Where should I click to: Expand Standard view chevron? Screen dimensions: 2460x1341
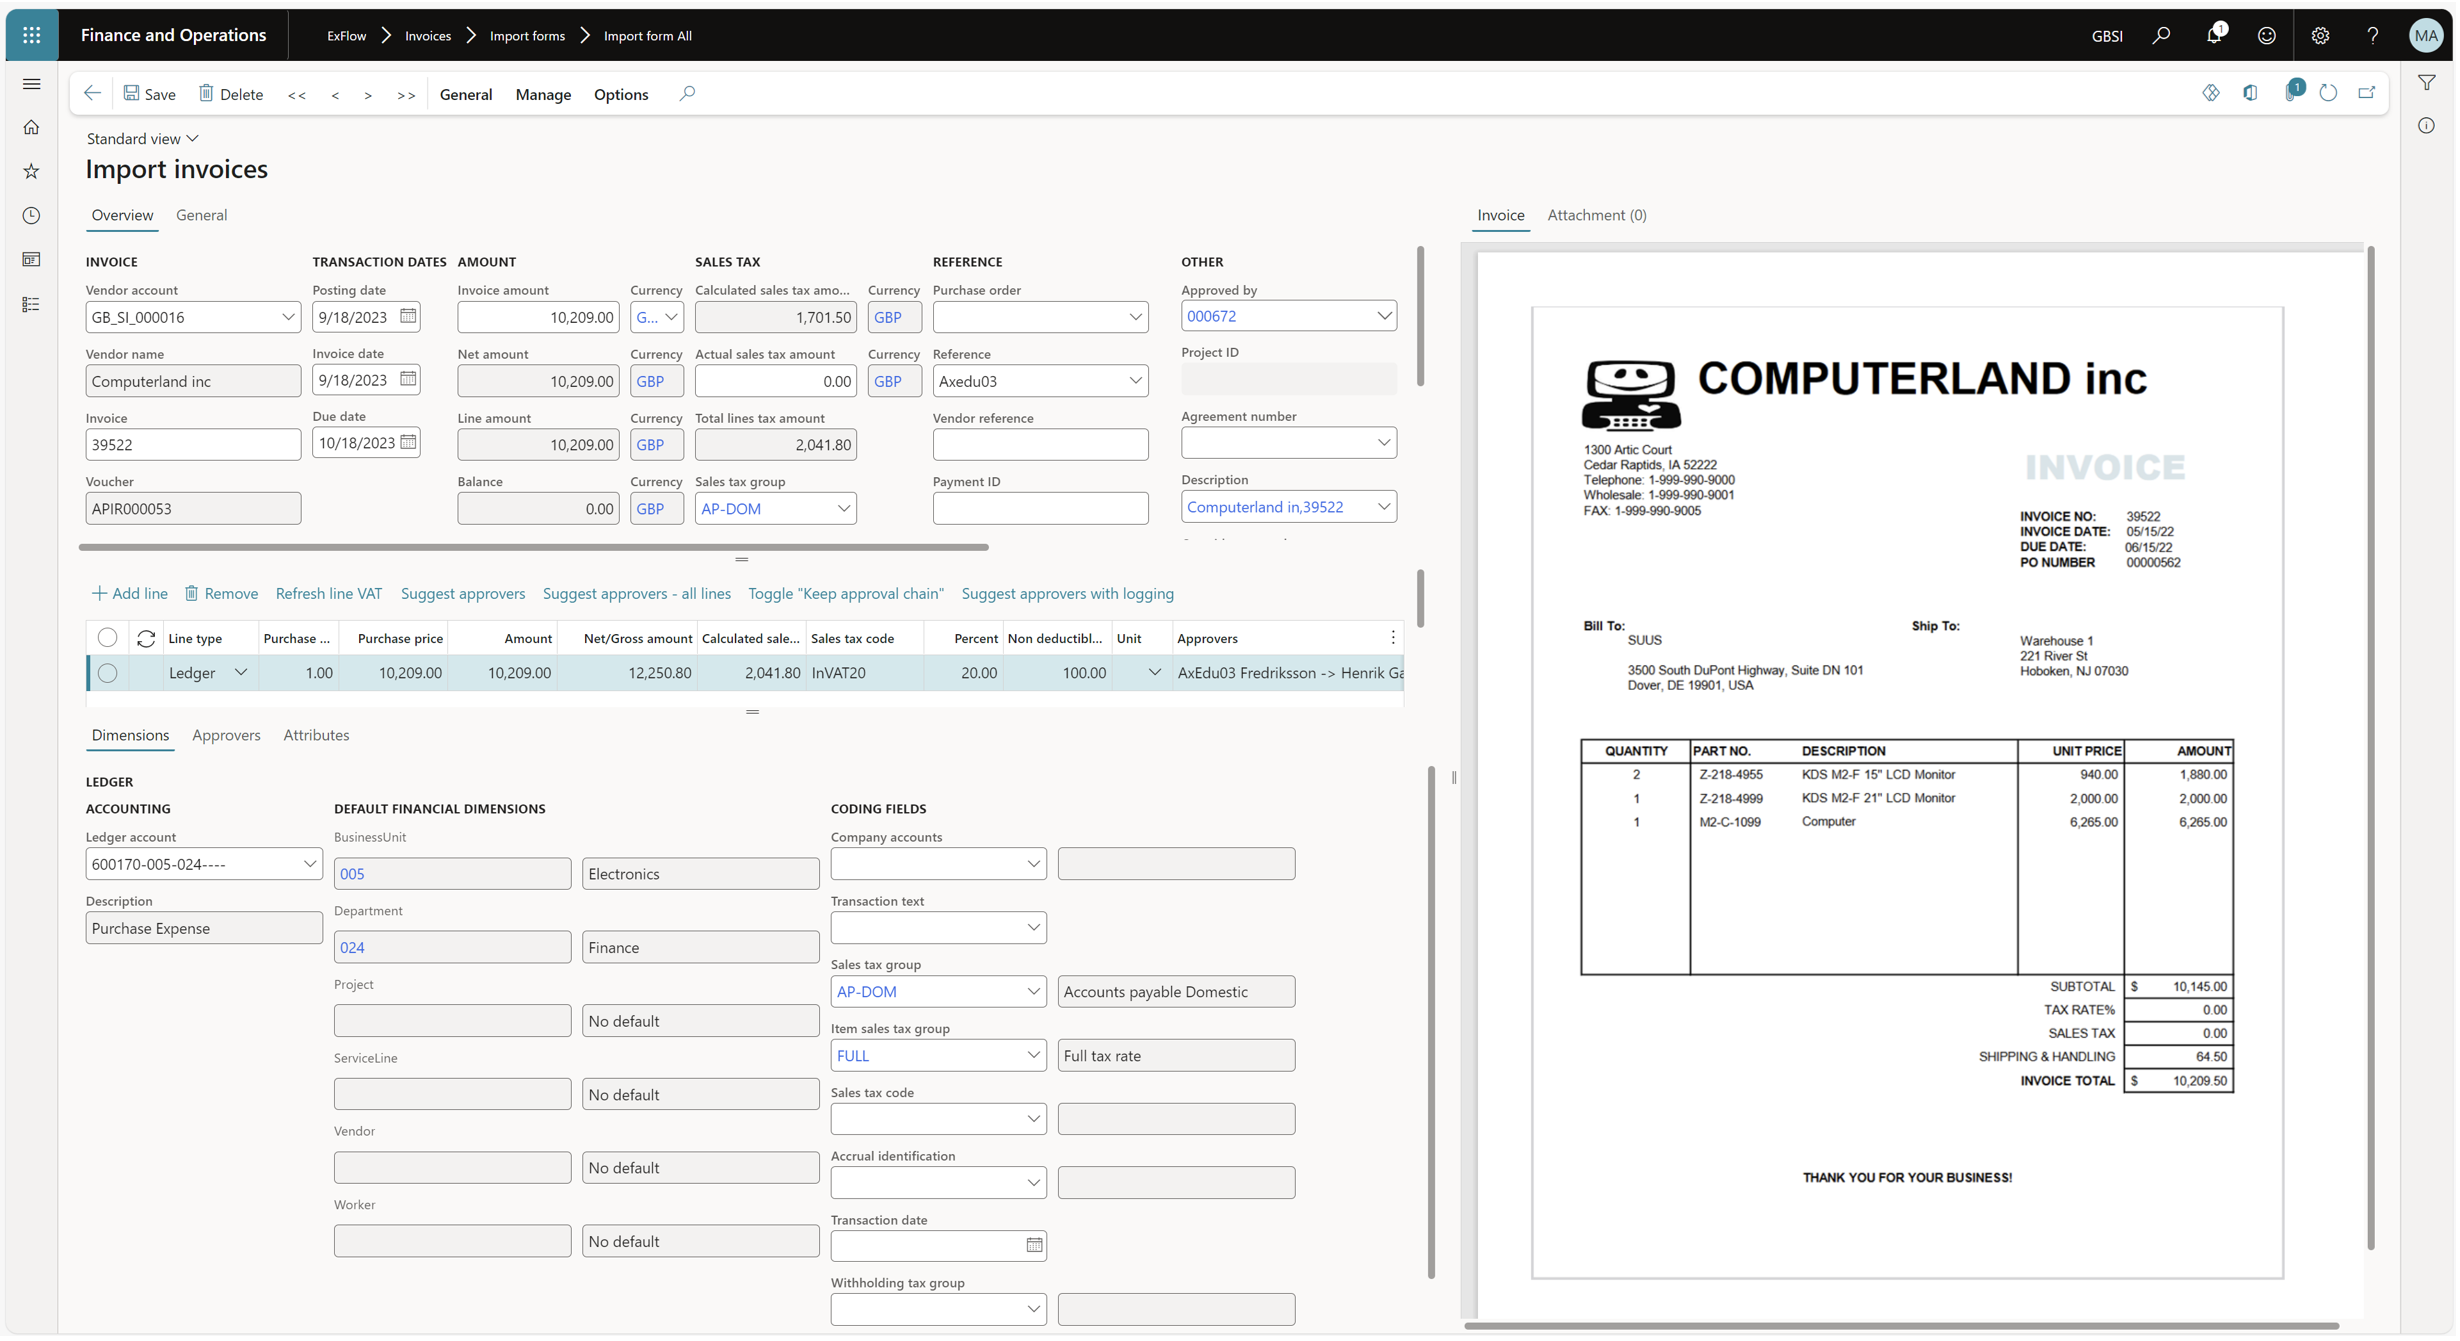click(x=193, y=138)
